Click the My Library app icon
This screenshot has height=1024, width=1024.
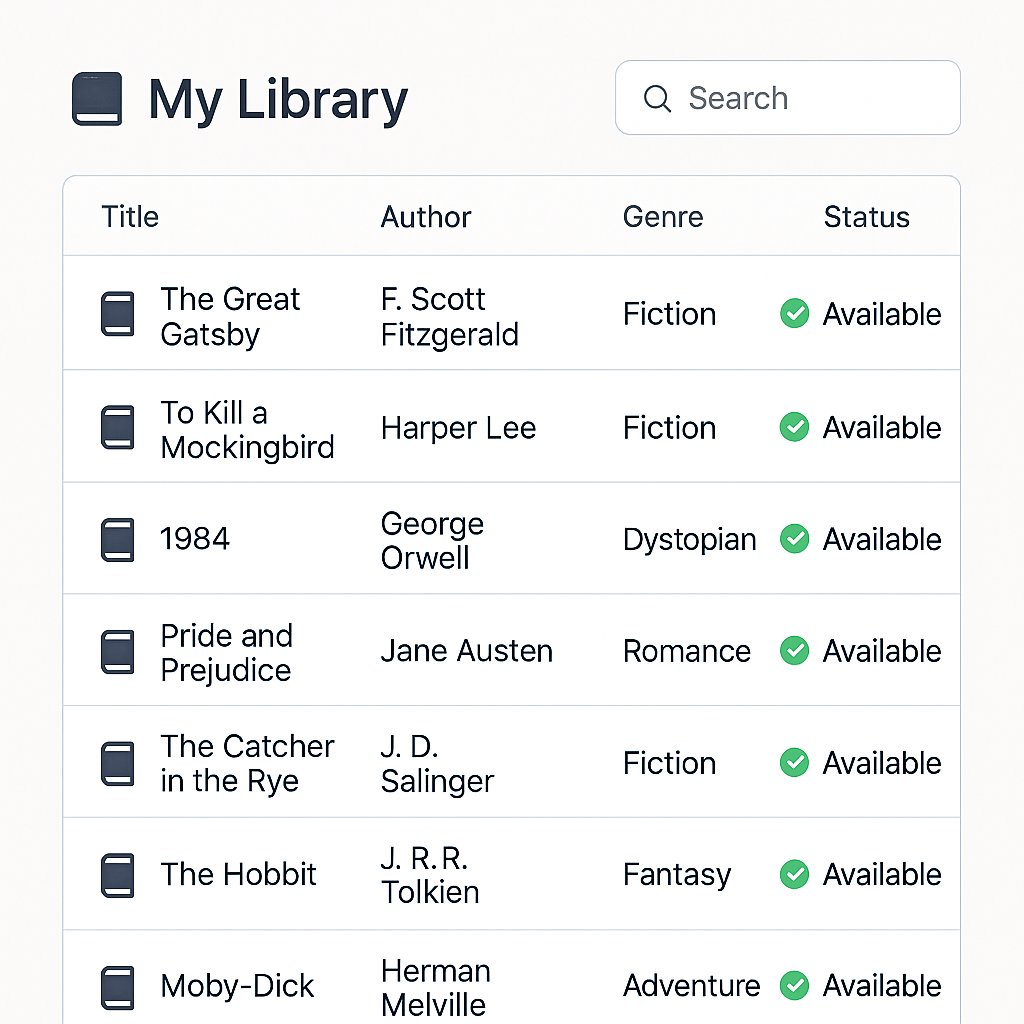96,98
